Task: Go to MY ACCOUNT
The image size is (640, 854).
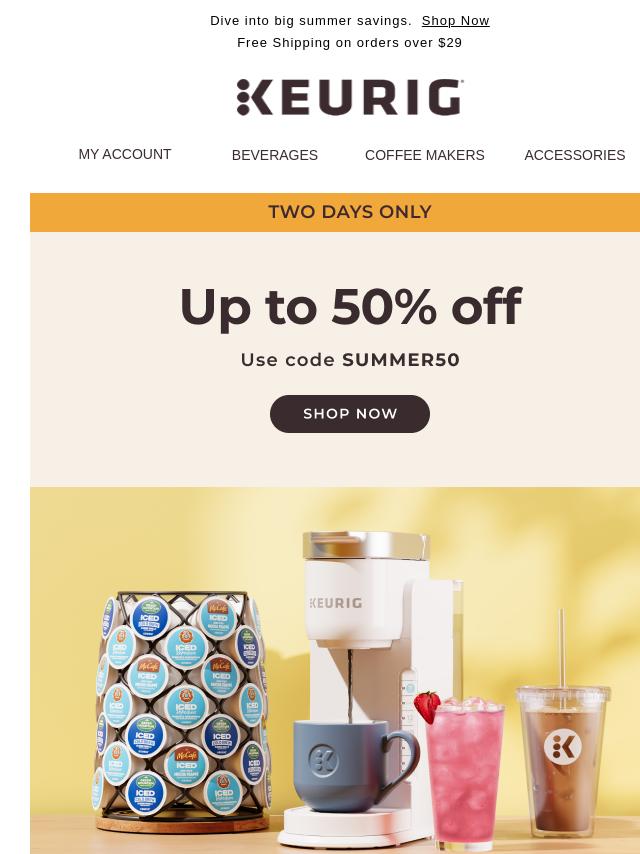Action: [x=125, y=154]
